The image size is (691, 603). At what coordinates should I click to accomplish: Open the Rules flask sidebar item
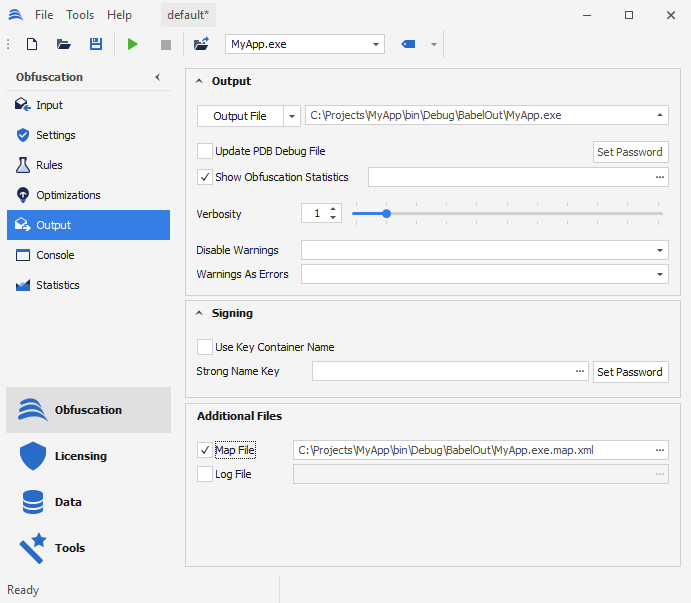coord(49,165)
